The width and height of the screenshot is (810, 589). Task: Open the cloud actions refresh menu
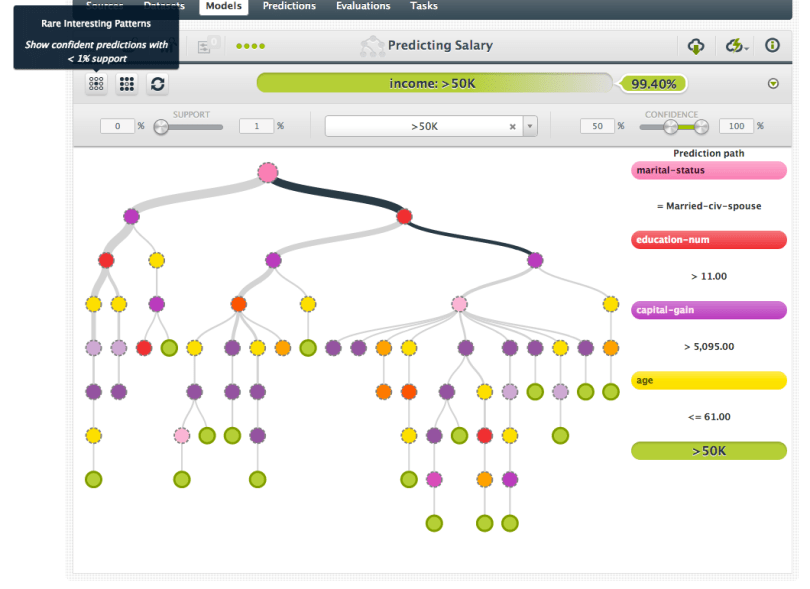point(737,46)
